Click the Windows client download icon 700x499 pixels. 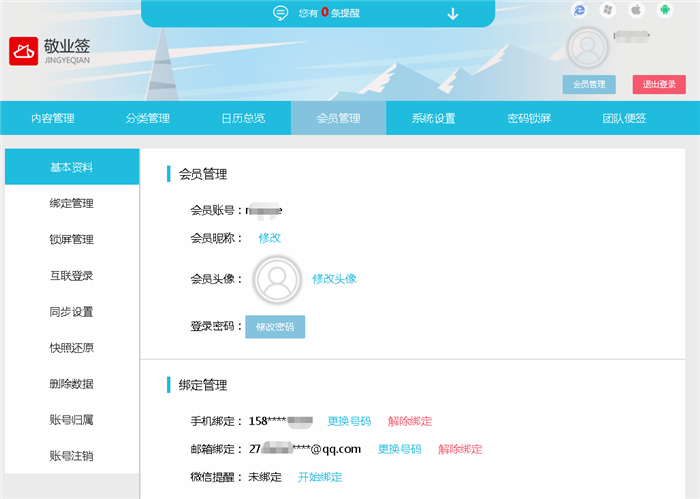606,9
